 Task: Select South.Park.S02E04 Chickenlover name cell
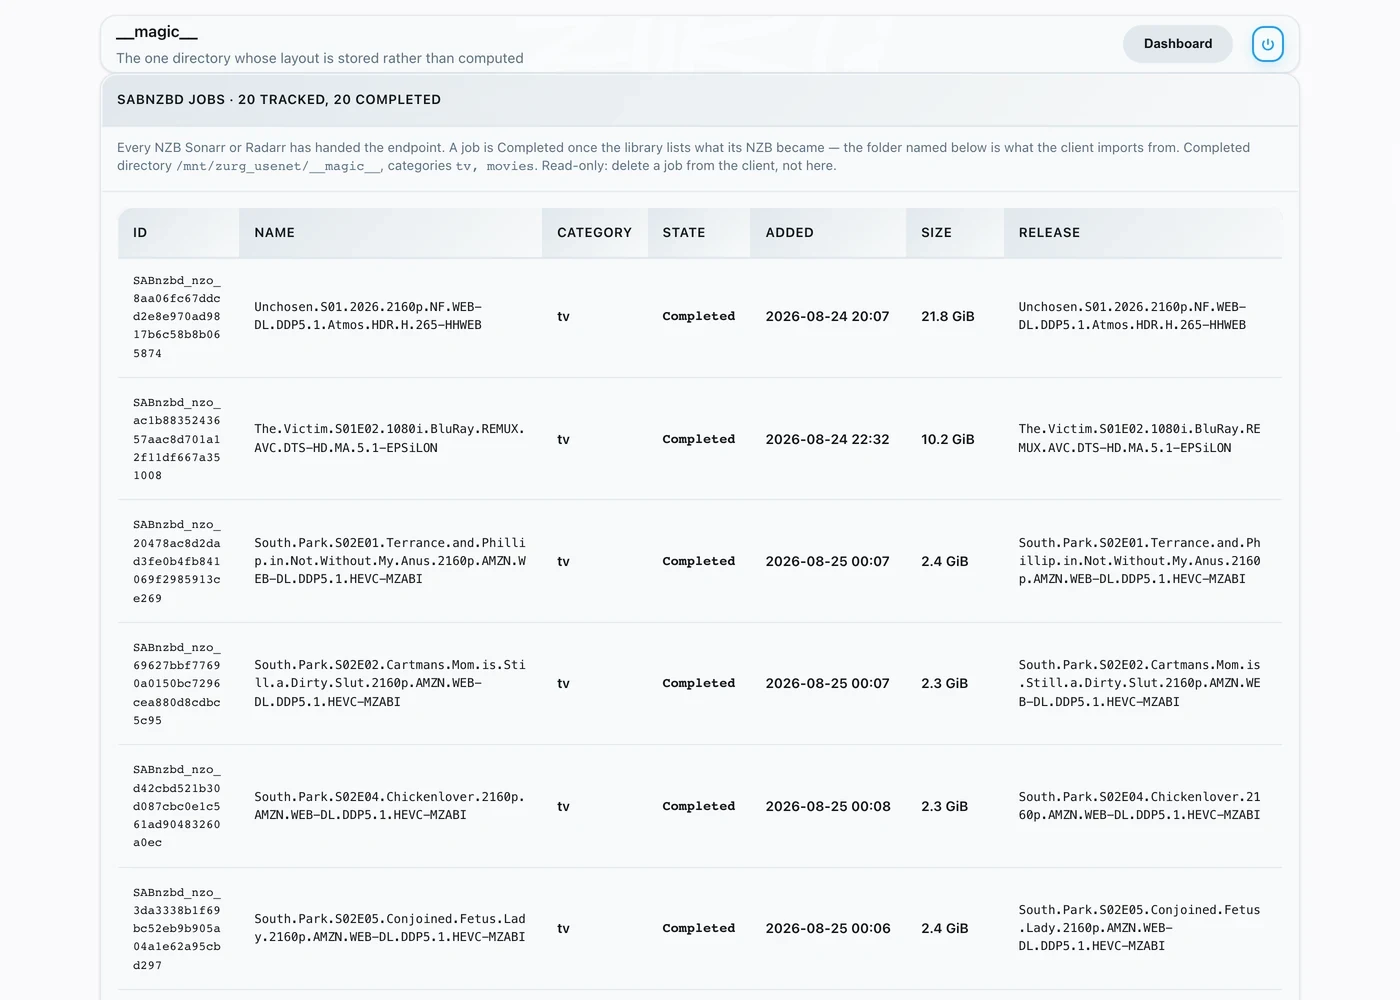click(x=389, y=806)
